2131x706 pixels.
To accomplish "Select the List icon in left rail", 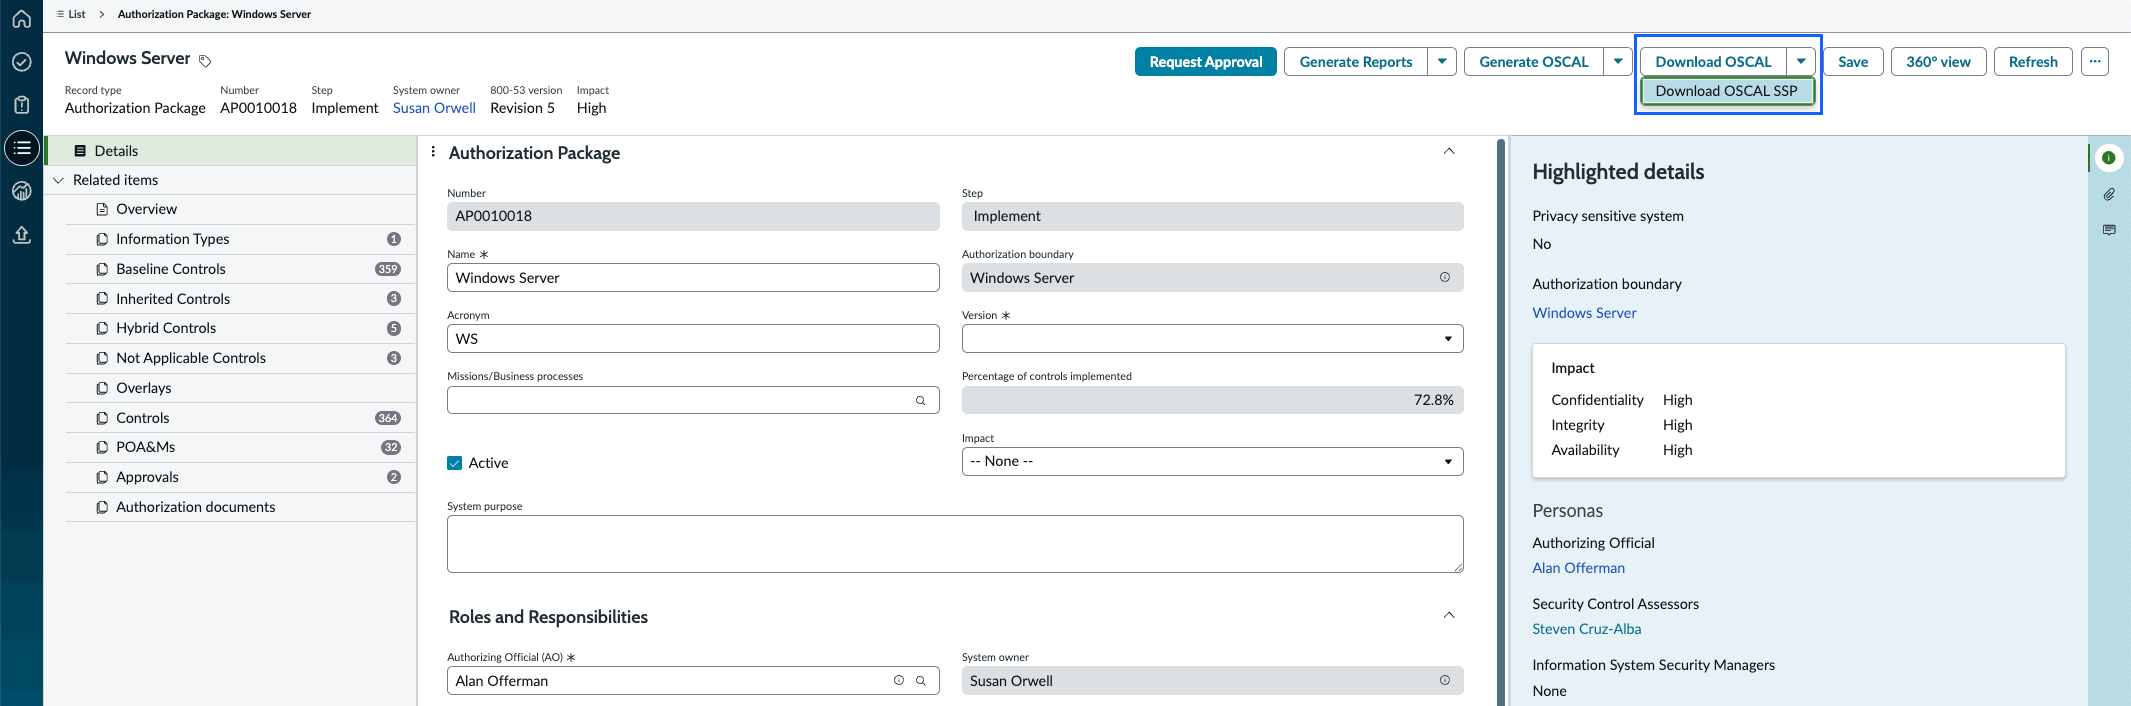I will (x=22, y=148).
